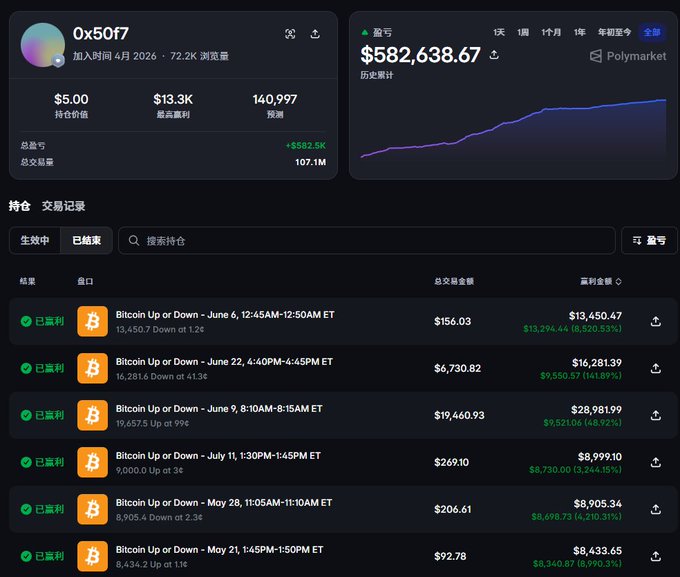Share the May 28 position with $8,905.34
This screenshot has width=680, height=577.
(656, 509)
